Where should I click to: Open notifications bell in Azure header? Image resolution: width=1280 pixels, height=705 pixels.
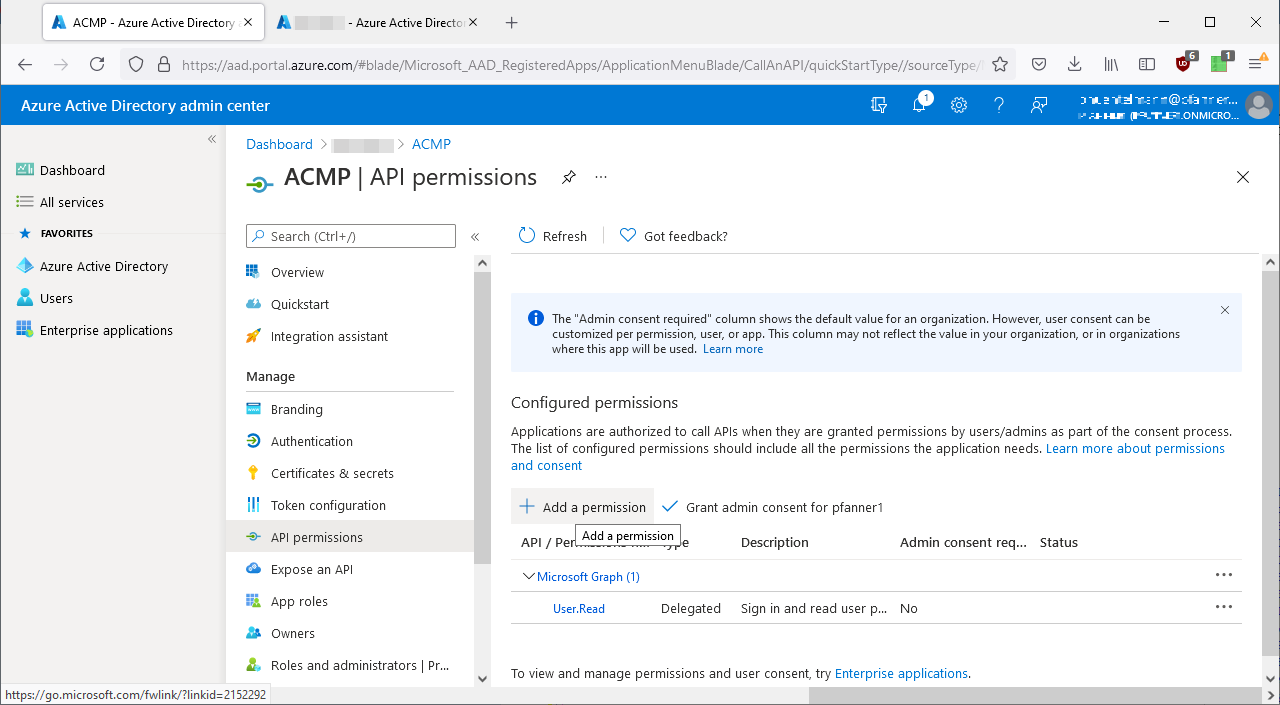[919, 105]
